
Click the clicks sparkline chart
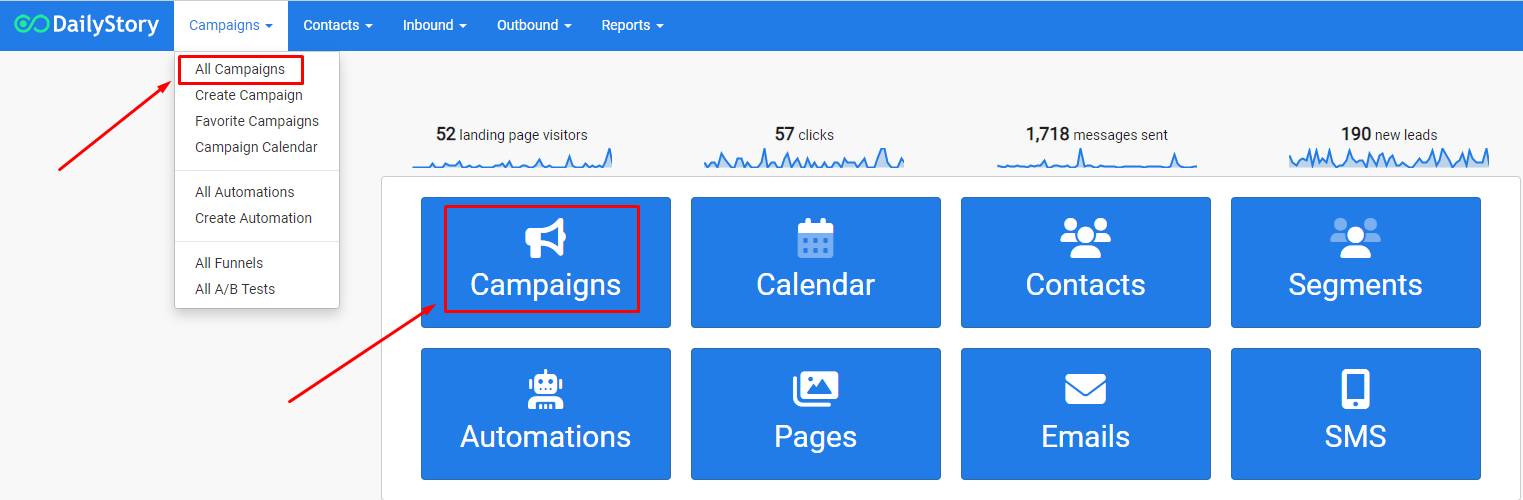[804, 158]
